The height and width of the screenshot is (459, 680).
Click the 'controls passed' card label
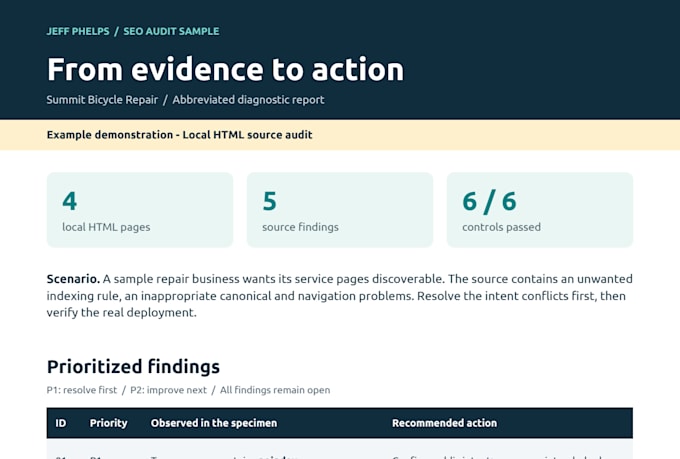click(502, 227)
